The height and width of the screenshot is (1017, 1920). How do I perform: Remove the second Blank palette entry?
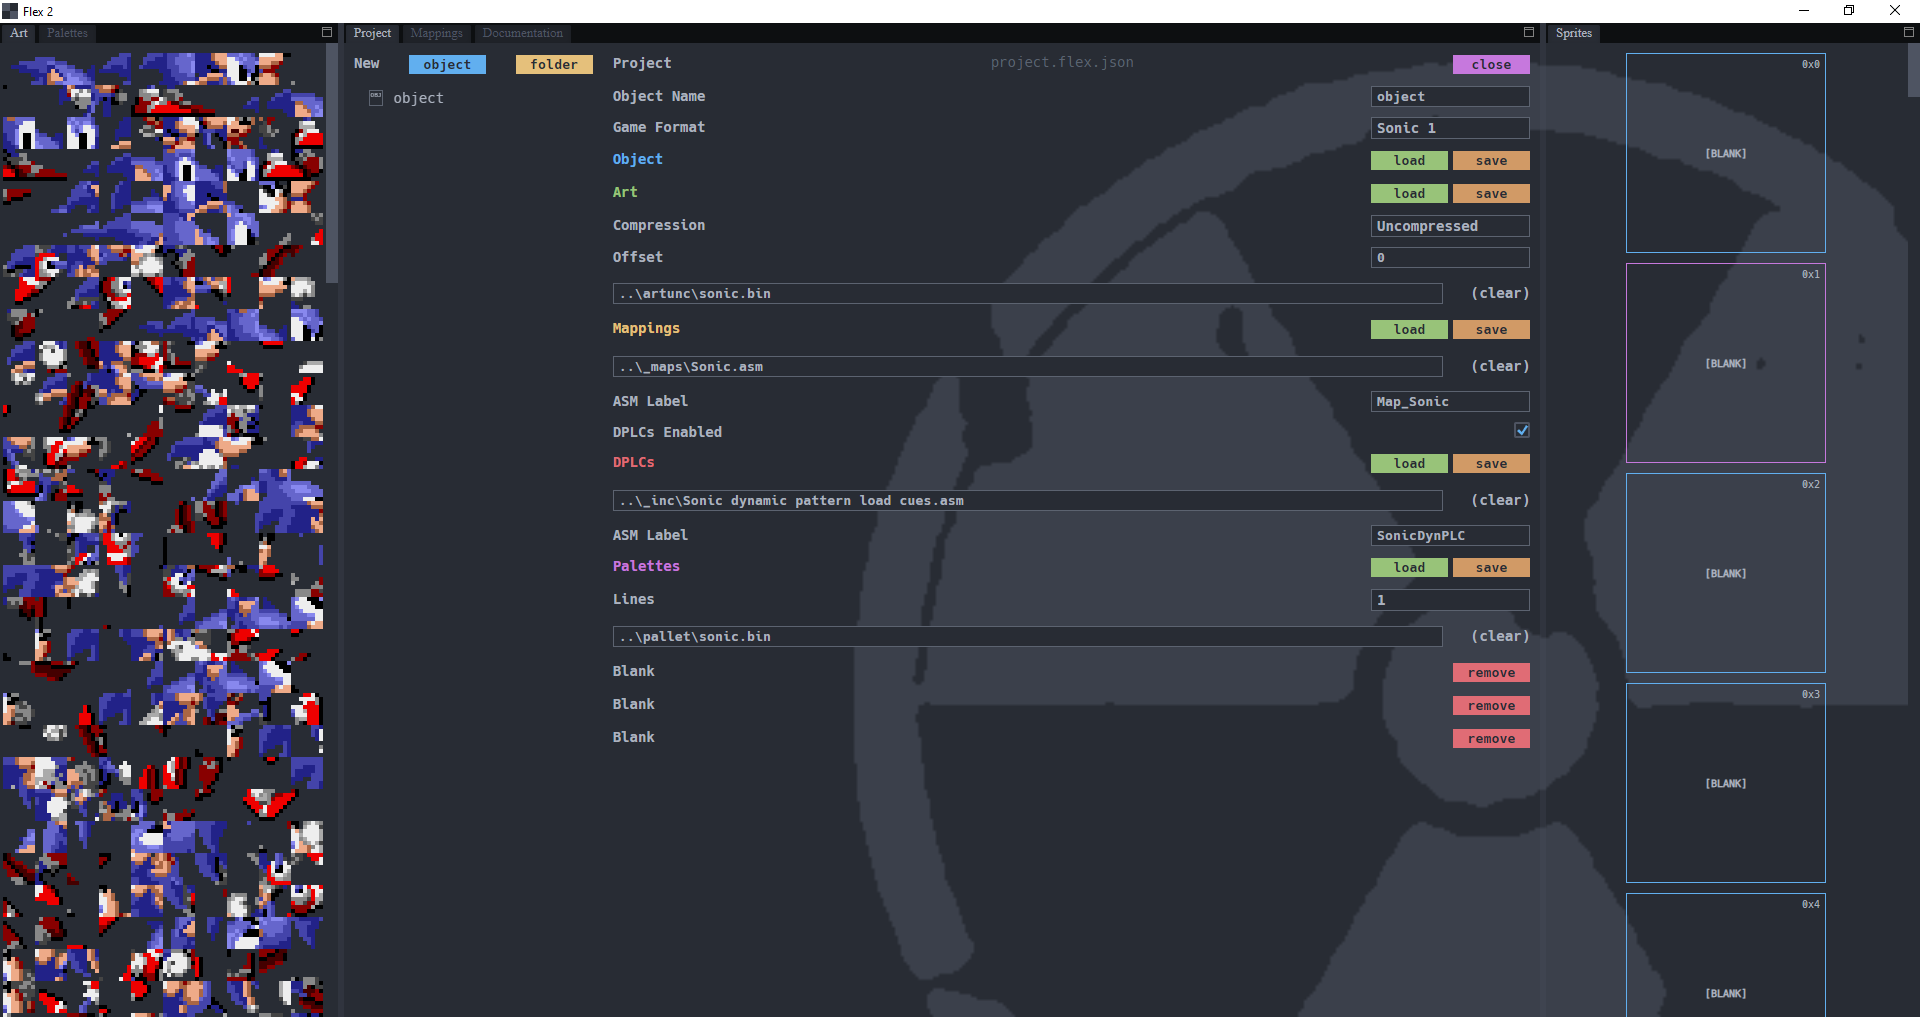(x=1491, y=706)
